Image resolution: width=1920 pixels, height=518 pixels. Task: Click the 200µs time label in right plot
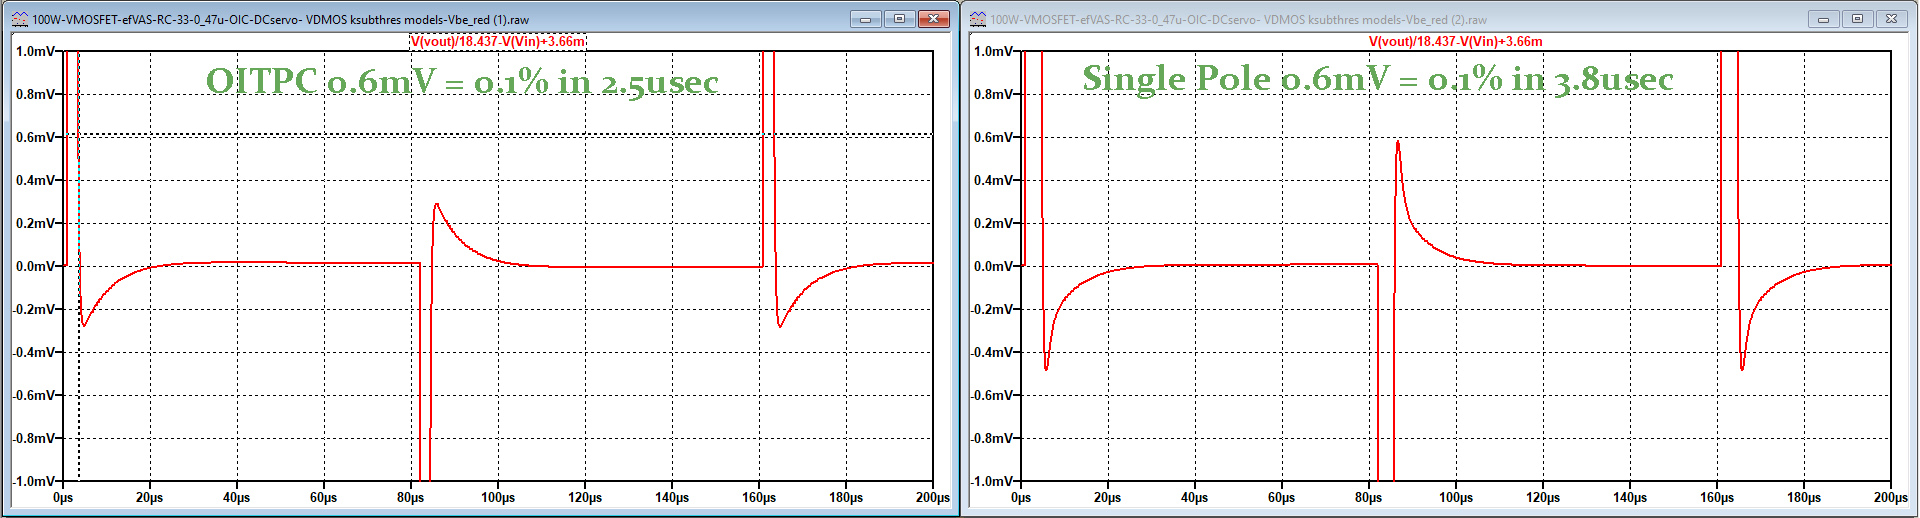pyautogui.click(x=1890, y=497)
